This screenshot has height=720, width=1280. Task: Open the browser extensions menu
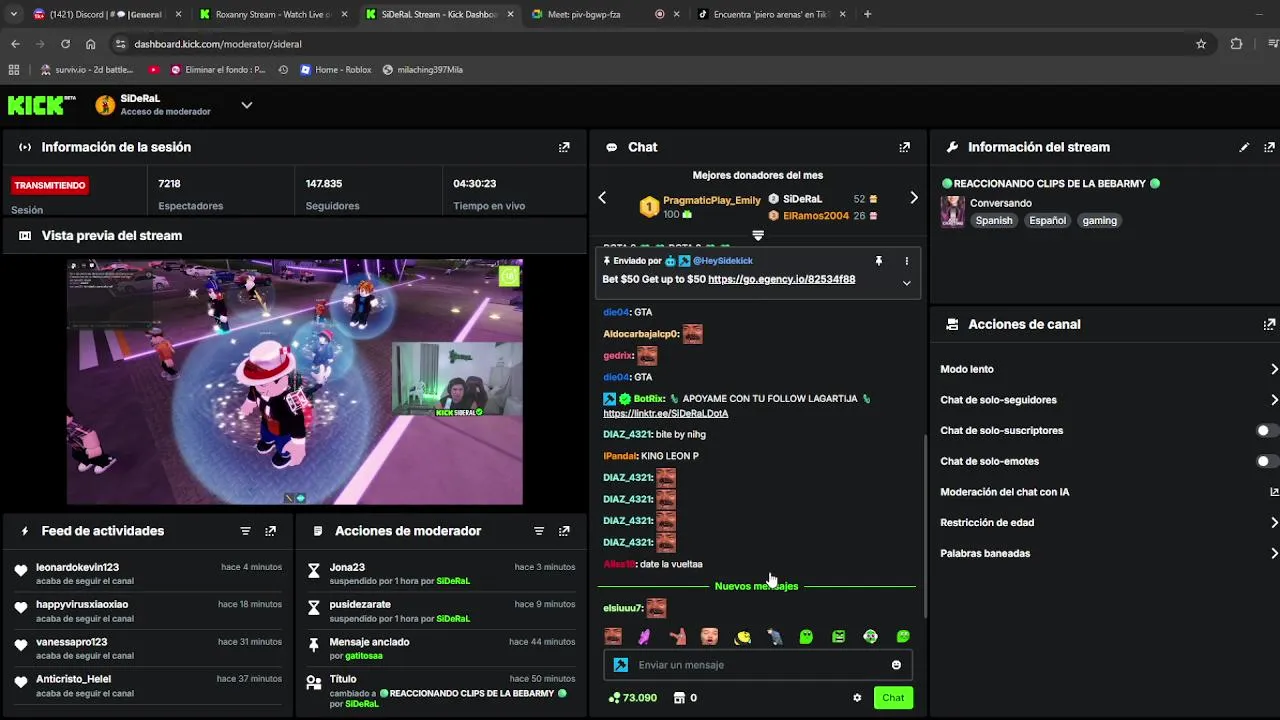click(x=1236, y=44)
